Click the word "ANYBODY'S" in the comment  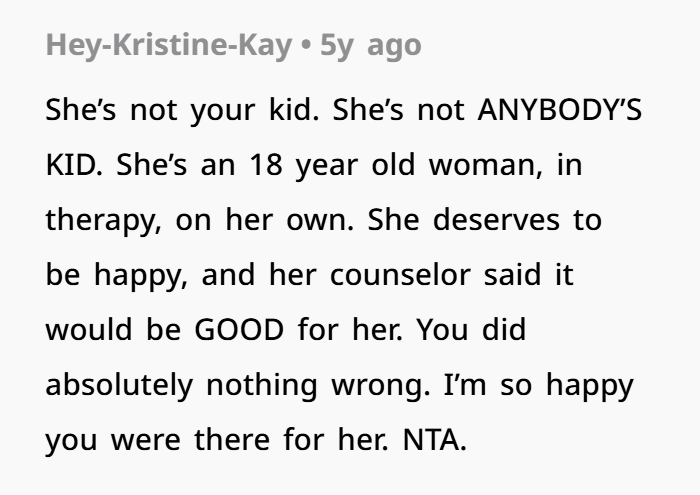click(x=562, y=110)
